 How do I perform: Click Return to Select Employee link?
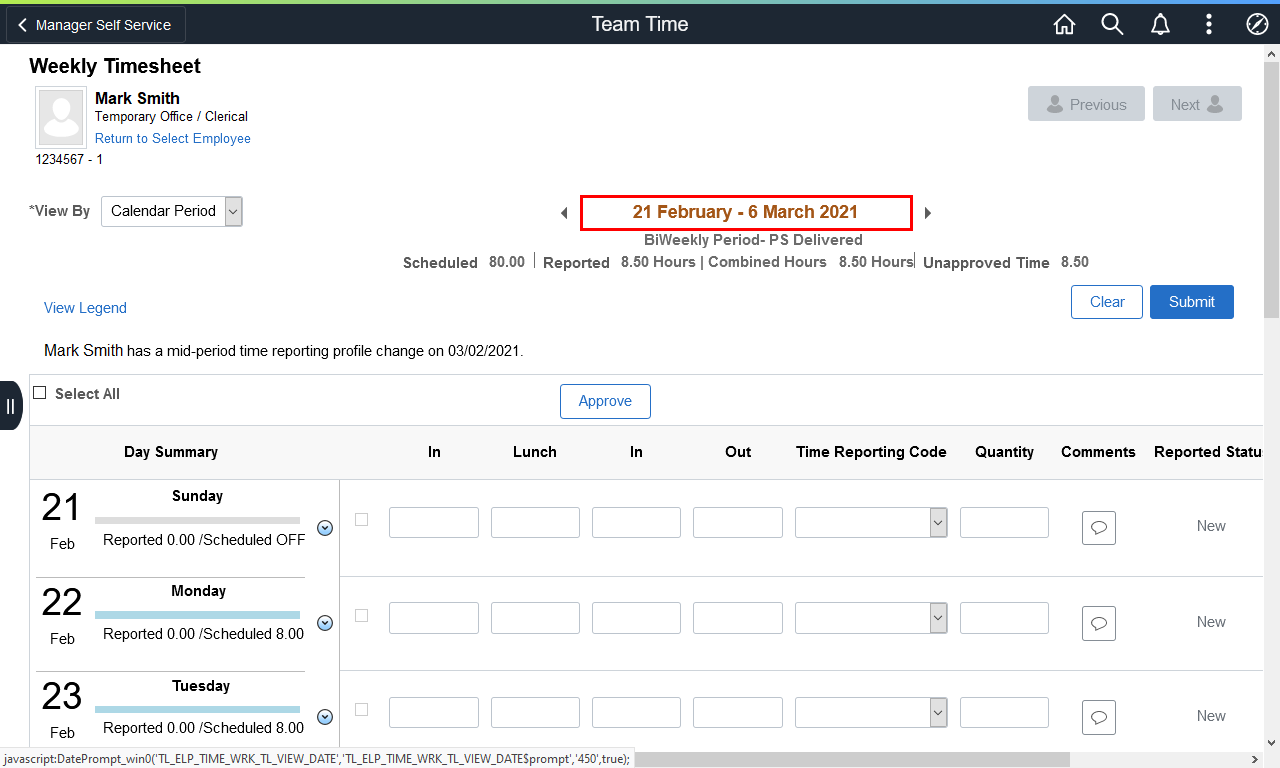pos(173,139)
